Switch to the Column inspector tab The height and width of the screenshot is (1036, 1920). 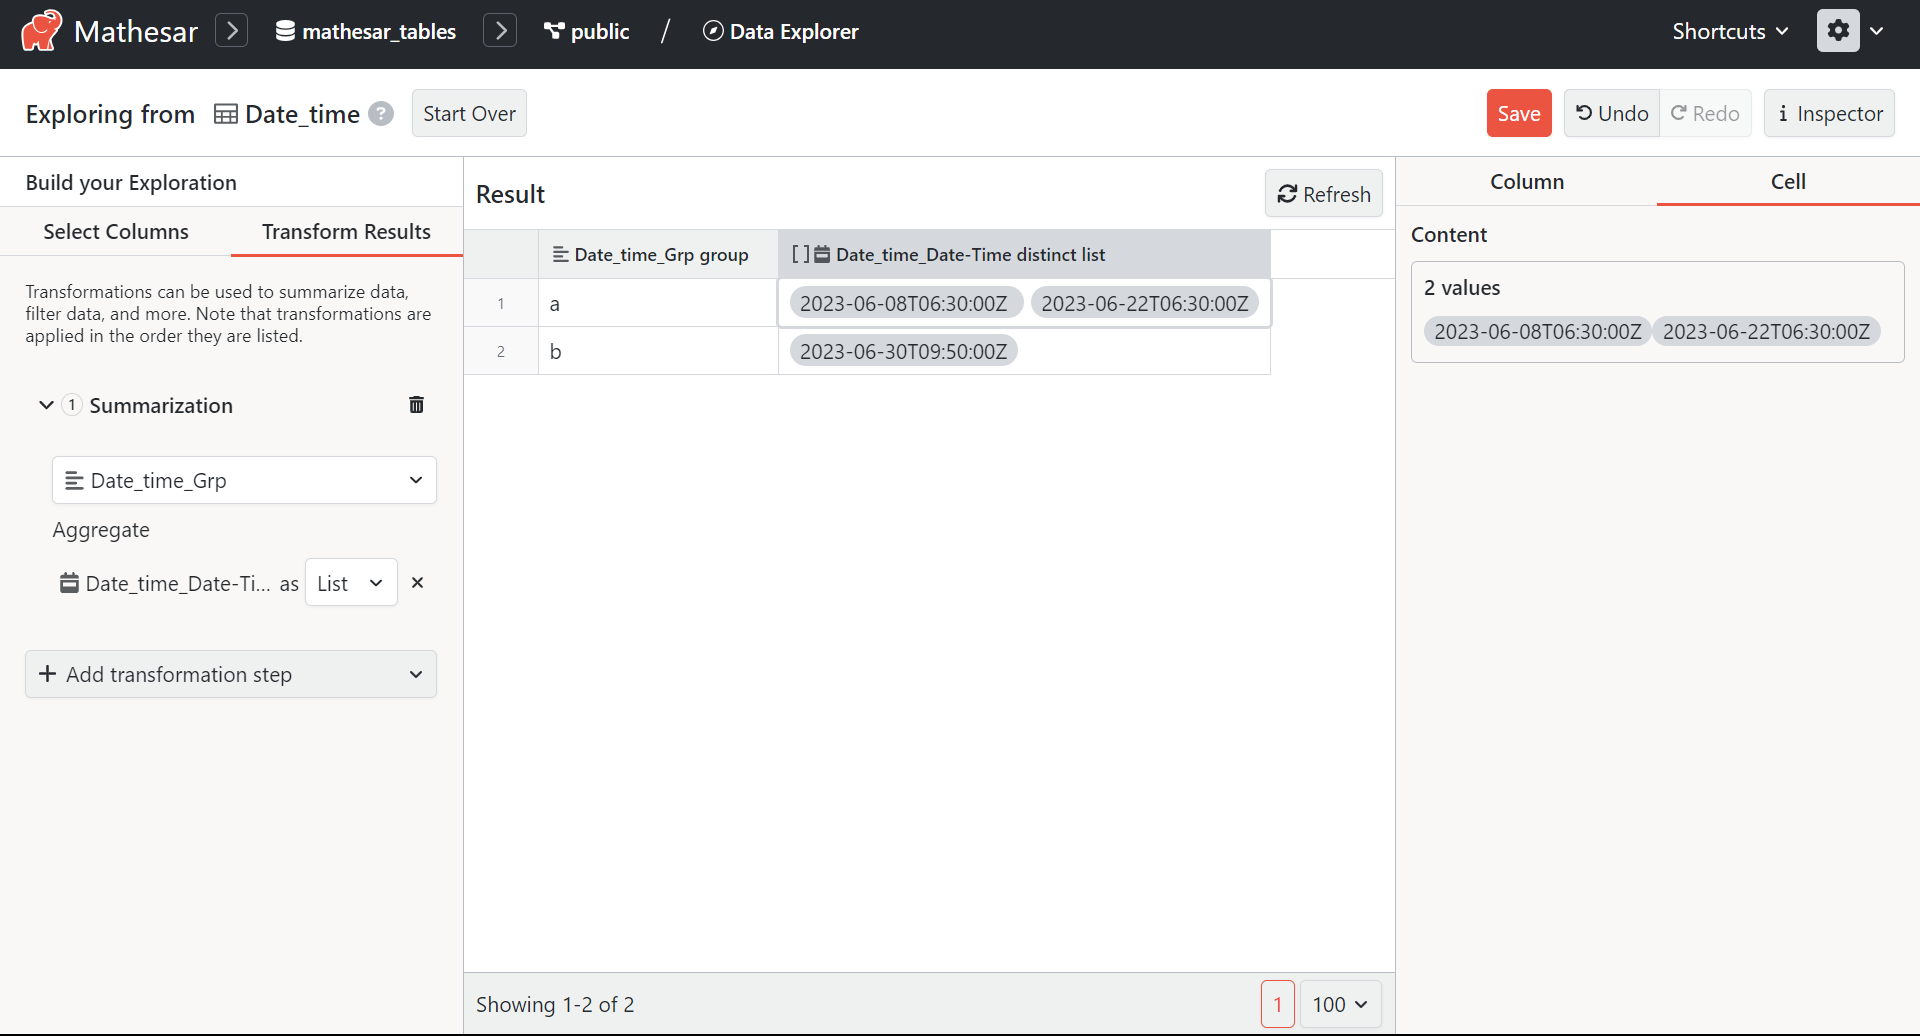(1526, 181)
